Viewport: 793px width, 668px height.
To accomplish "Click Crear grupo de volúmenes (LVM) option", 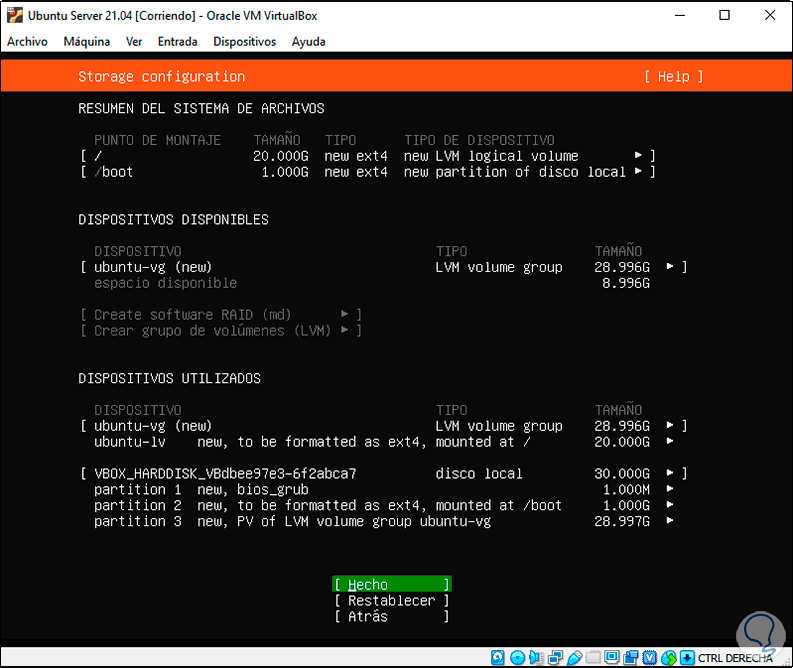I will point(221,331).
